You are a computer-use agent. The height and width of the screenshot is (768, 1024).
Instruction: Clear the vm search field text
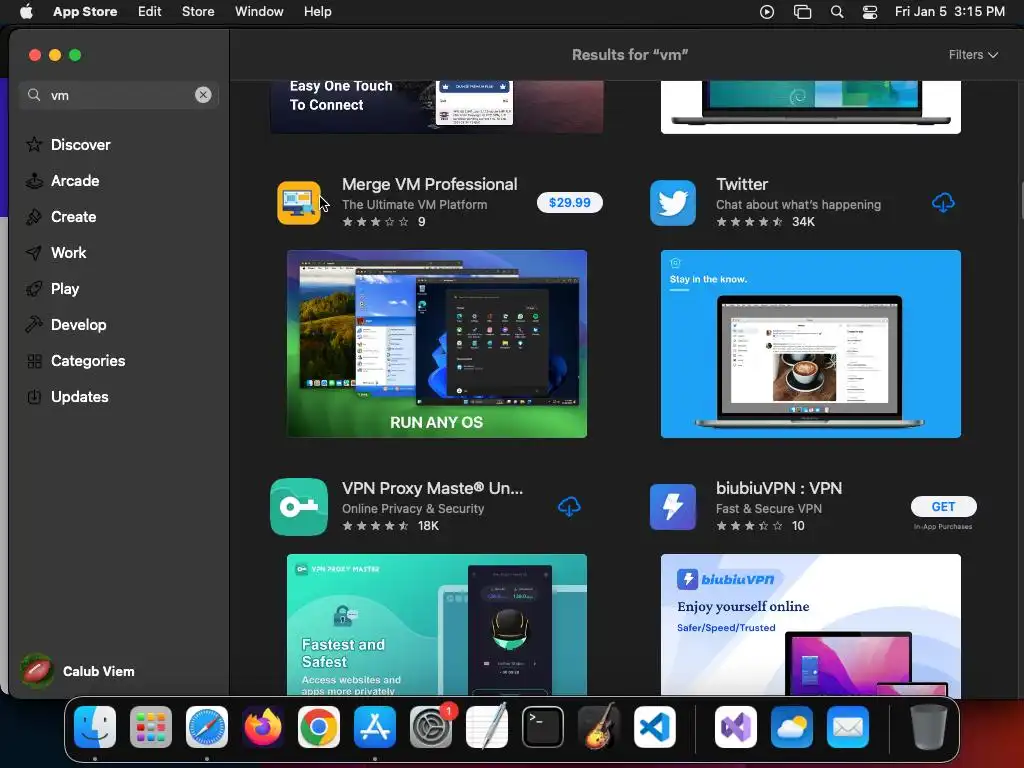coord(203,95)
